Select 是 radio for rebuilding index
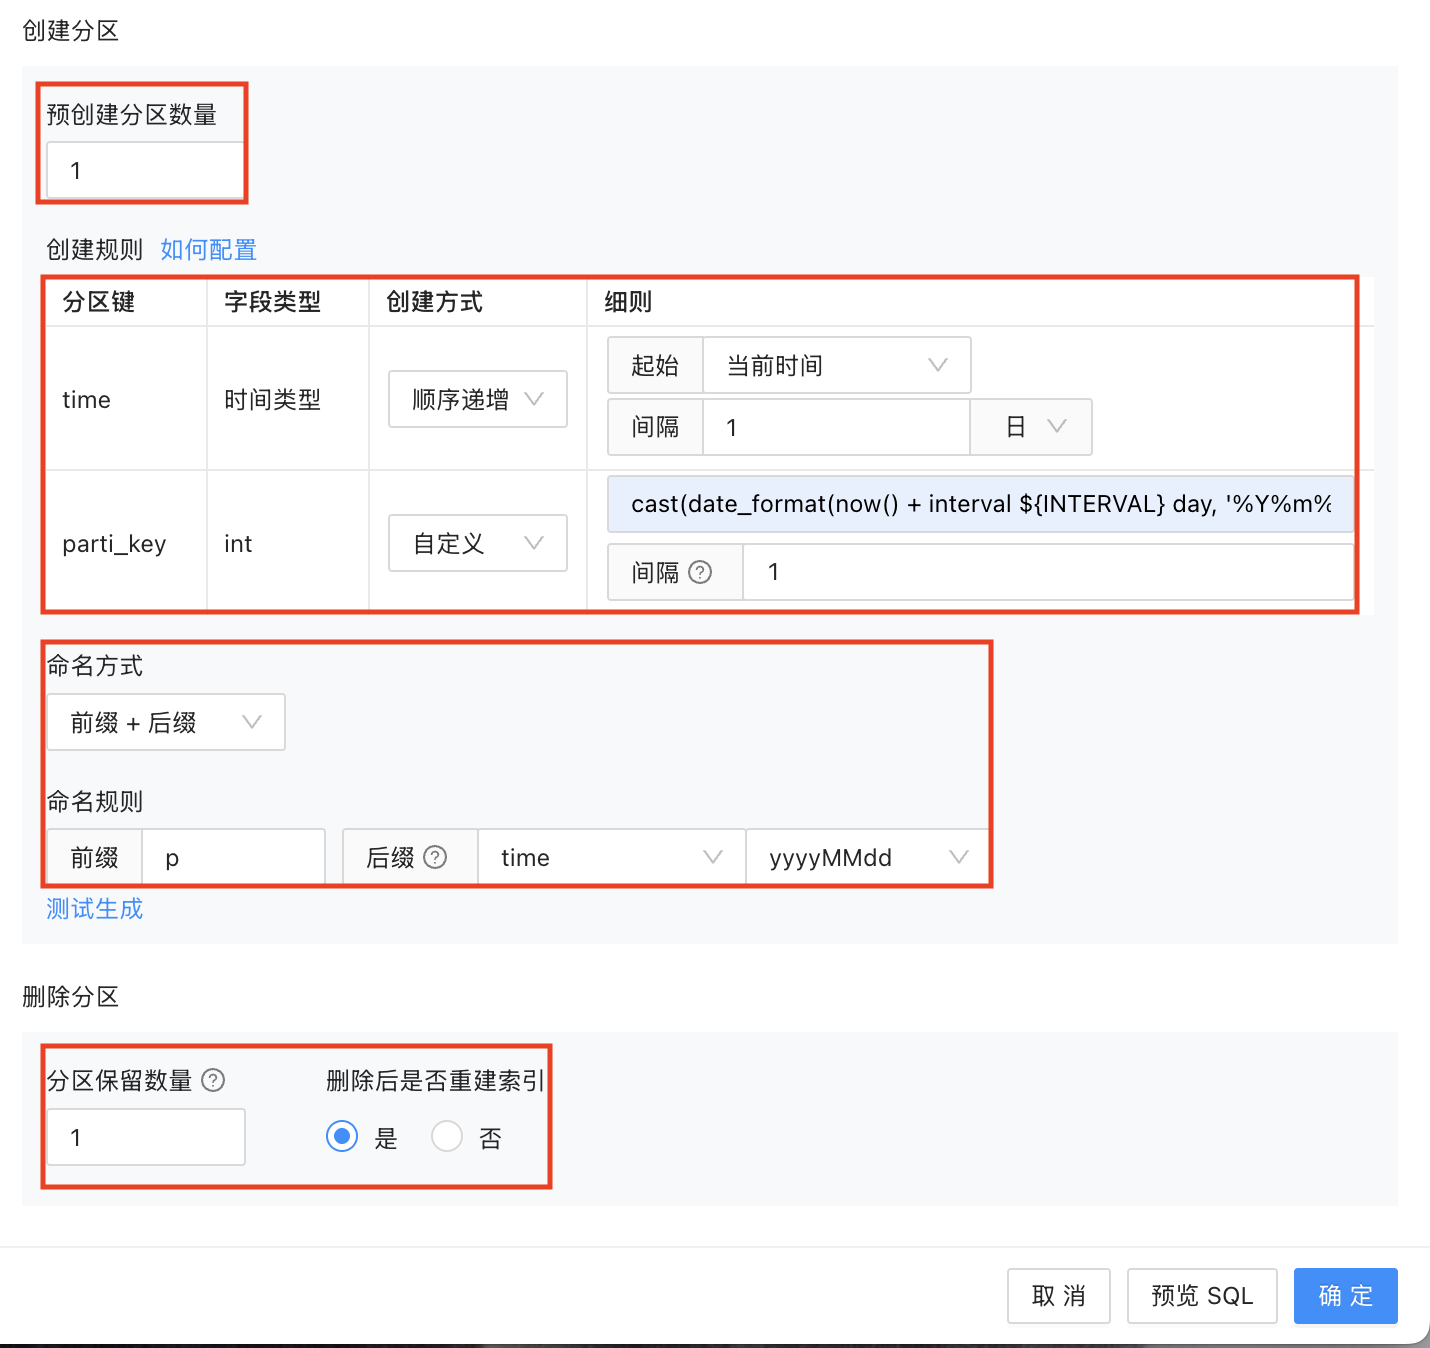1430x1348 pixels. (x=342, y=1137)
